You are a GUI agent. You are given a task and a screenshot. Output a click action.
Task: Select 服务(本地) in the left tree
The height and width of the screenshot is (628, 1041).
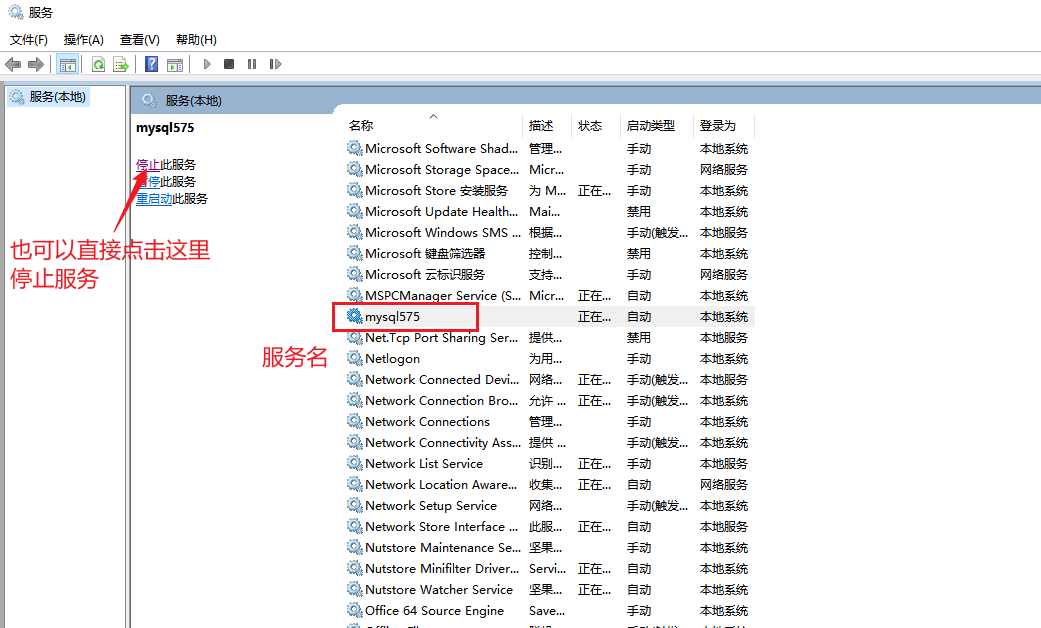[57, 97]
